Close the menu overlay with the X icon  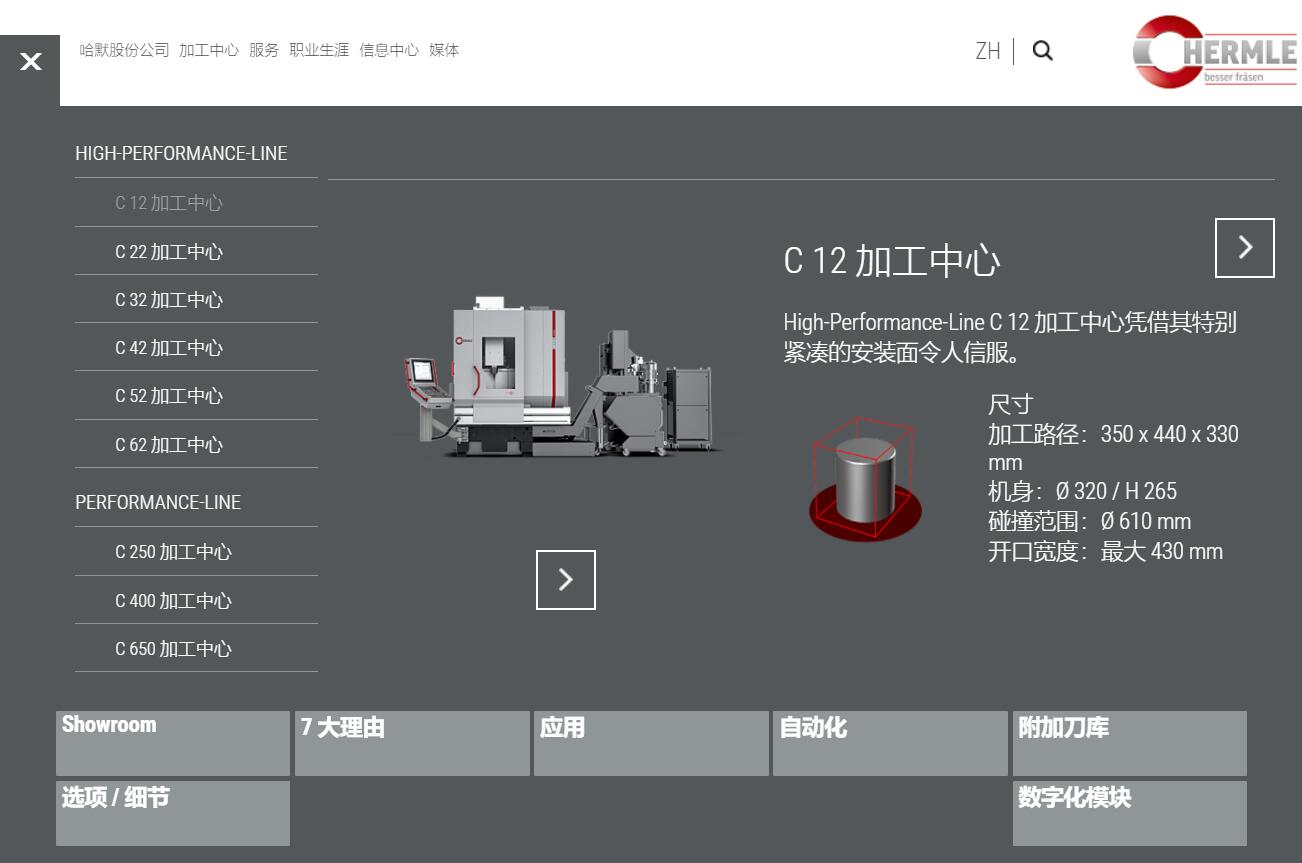(x=31, y=62)
